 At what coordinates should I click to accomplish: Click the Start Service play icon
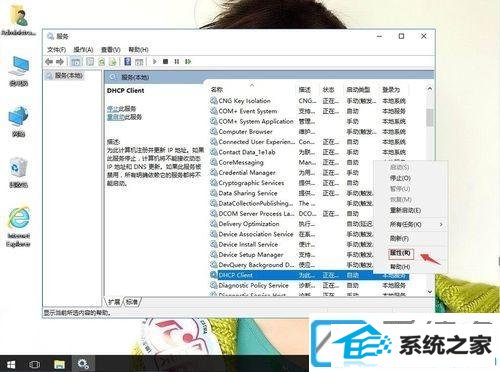click(154, 61)
